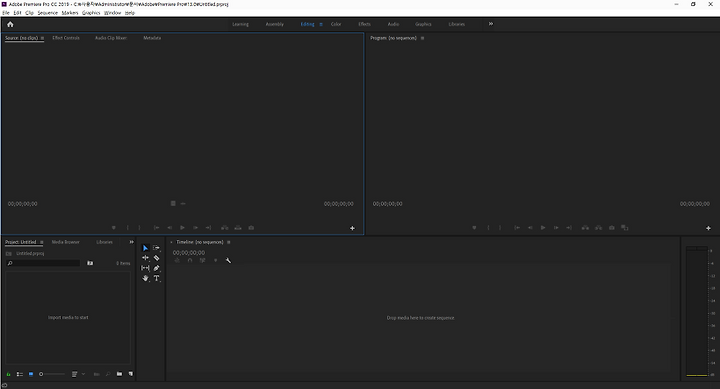Screen dimensions: 720x389
Task: Switch to the Color workspace
Action: 336,24
